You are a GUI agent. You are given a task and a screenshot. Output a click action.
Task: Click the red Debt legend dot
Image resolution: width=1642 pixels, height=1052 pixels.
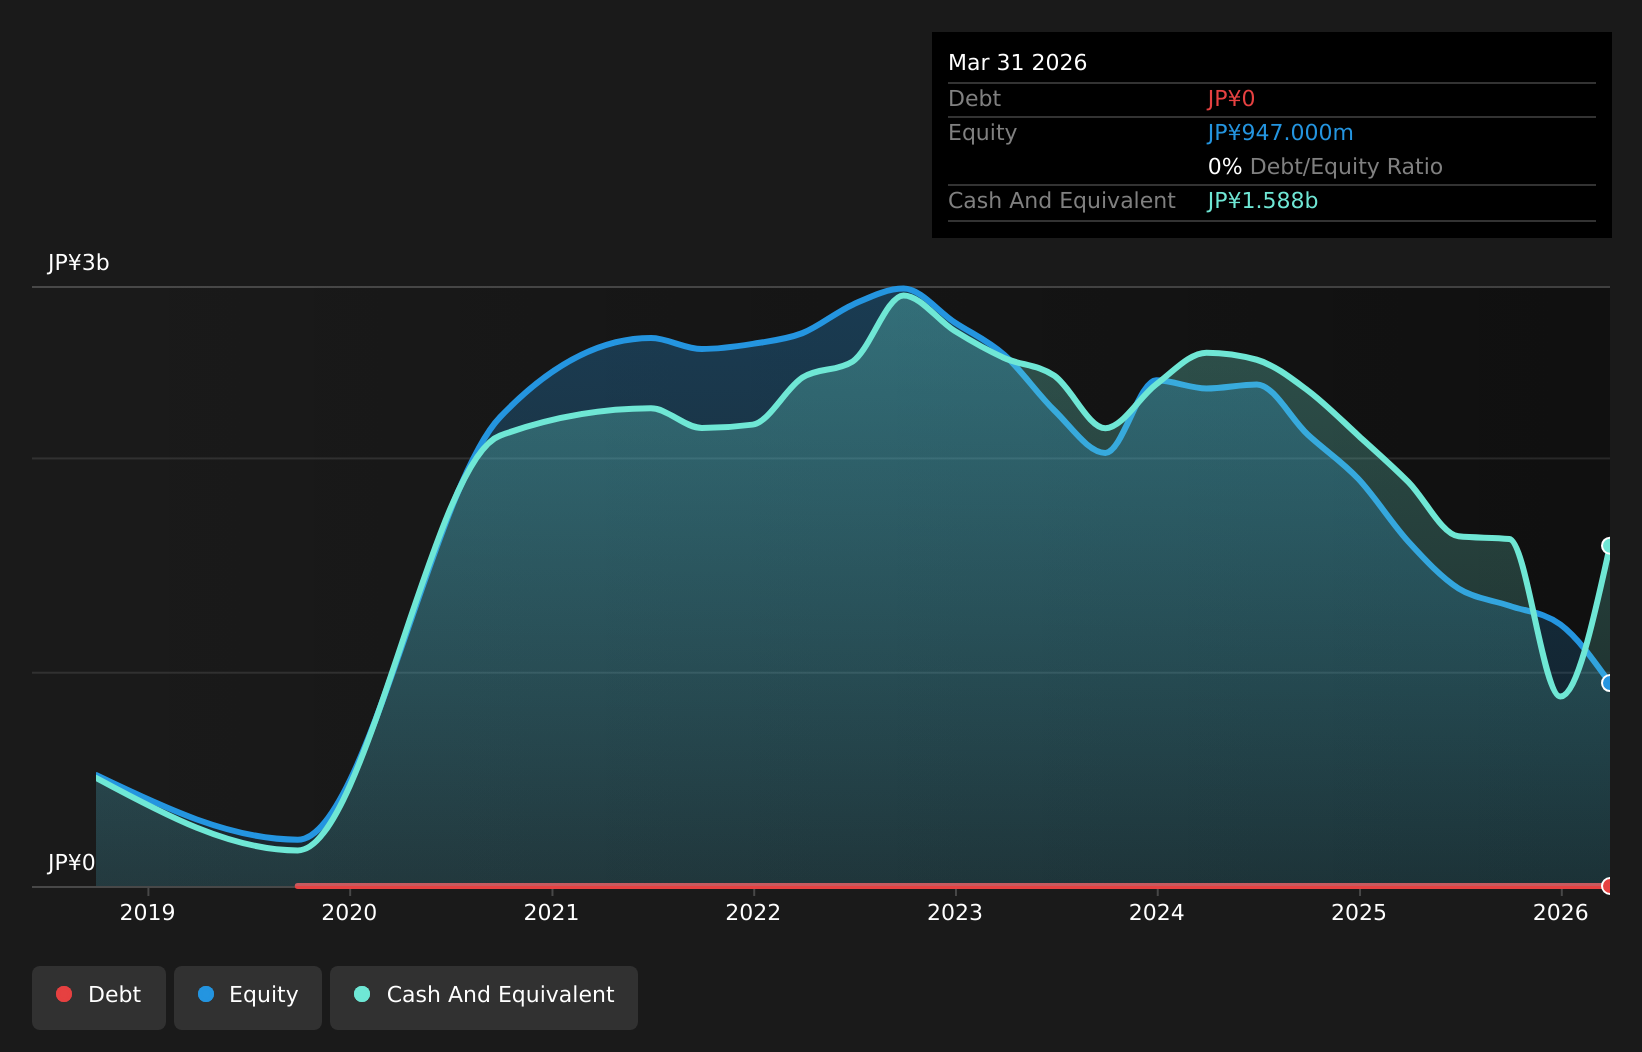(64, 994)
